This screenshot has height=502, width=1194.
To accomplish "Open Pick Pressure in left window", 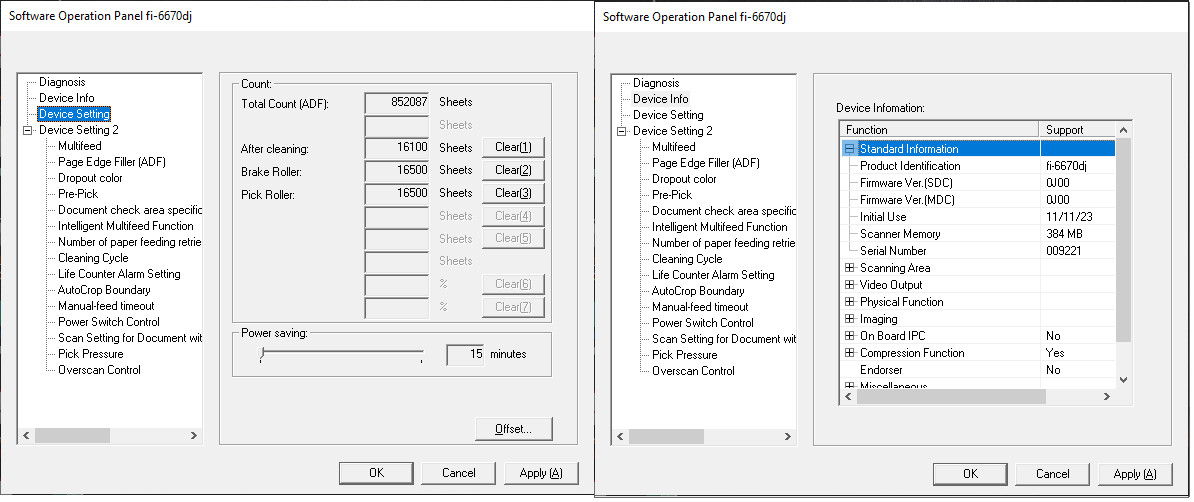I will (x=91, y=354).
